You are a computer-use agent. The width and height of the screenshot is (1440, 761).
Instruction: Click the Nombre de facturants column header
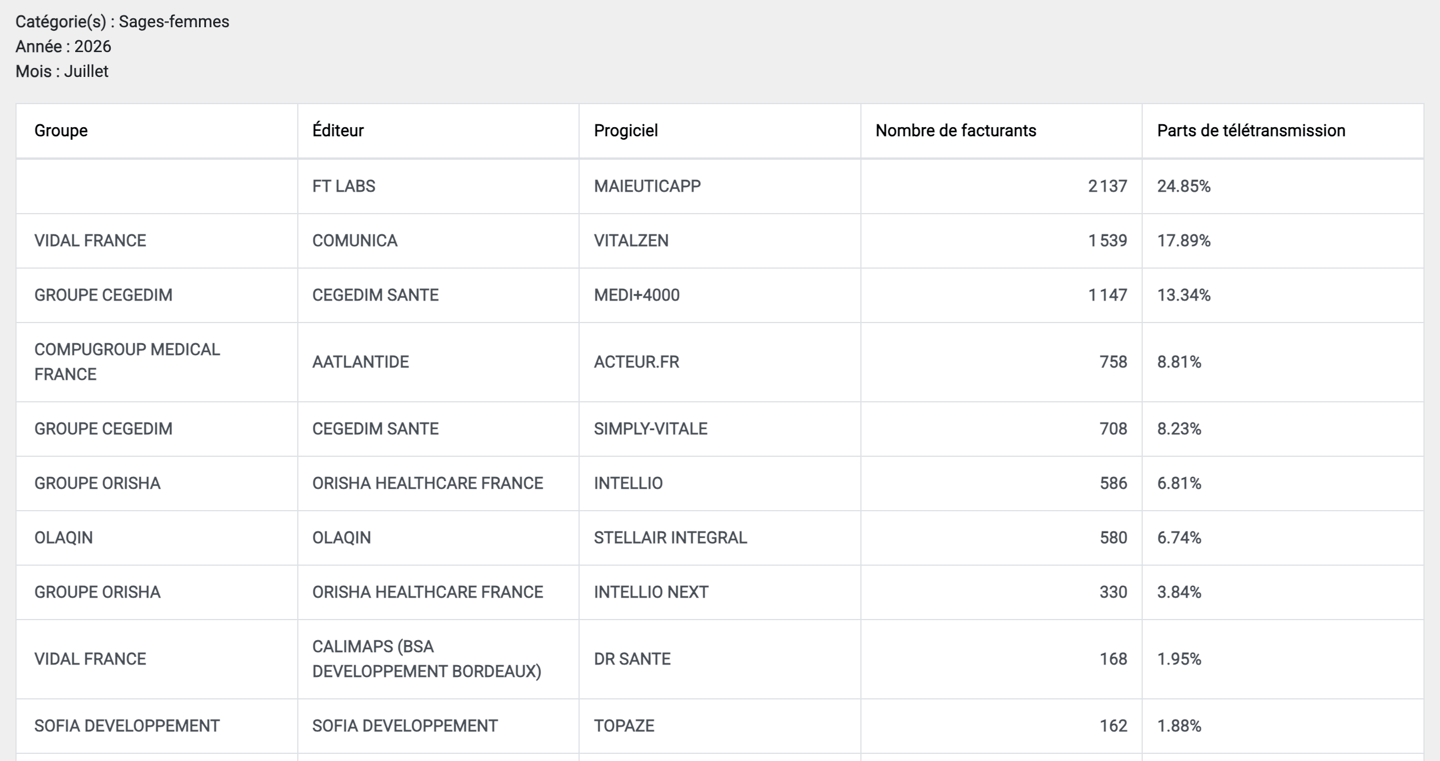pyautogui.click(x=1001, y=131)
